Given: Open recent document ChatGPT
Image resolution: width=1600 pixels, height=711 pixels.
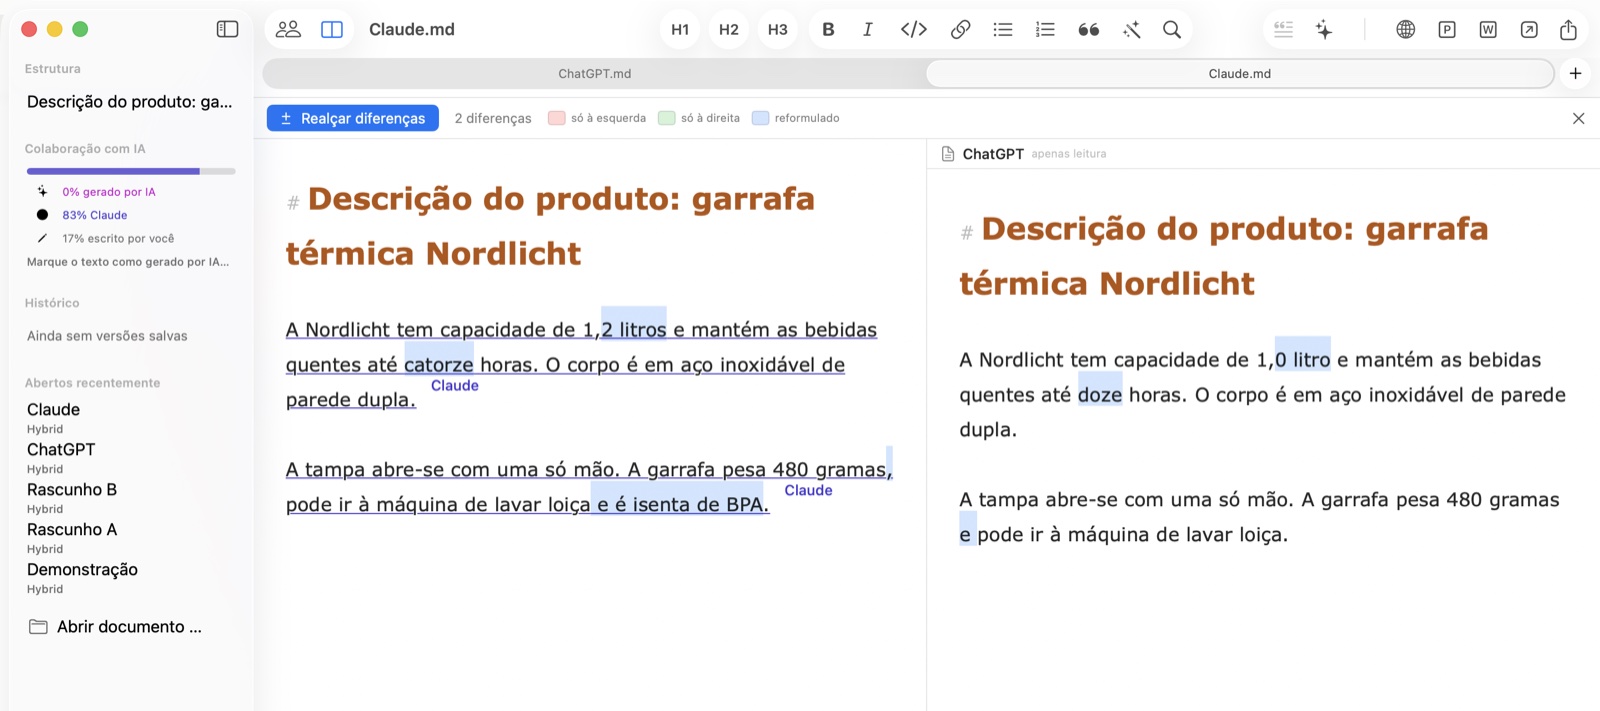Looking at the screenshot, I should coord(61,449).
